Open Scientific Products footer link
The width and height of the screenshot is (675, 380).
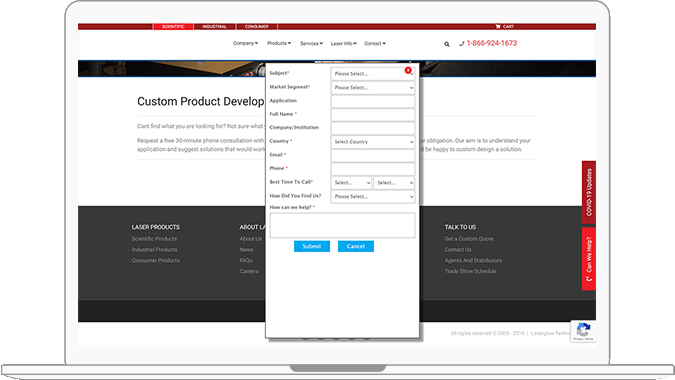pyautogui.click(x=154, y=239)
